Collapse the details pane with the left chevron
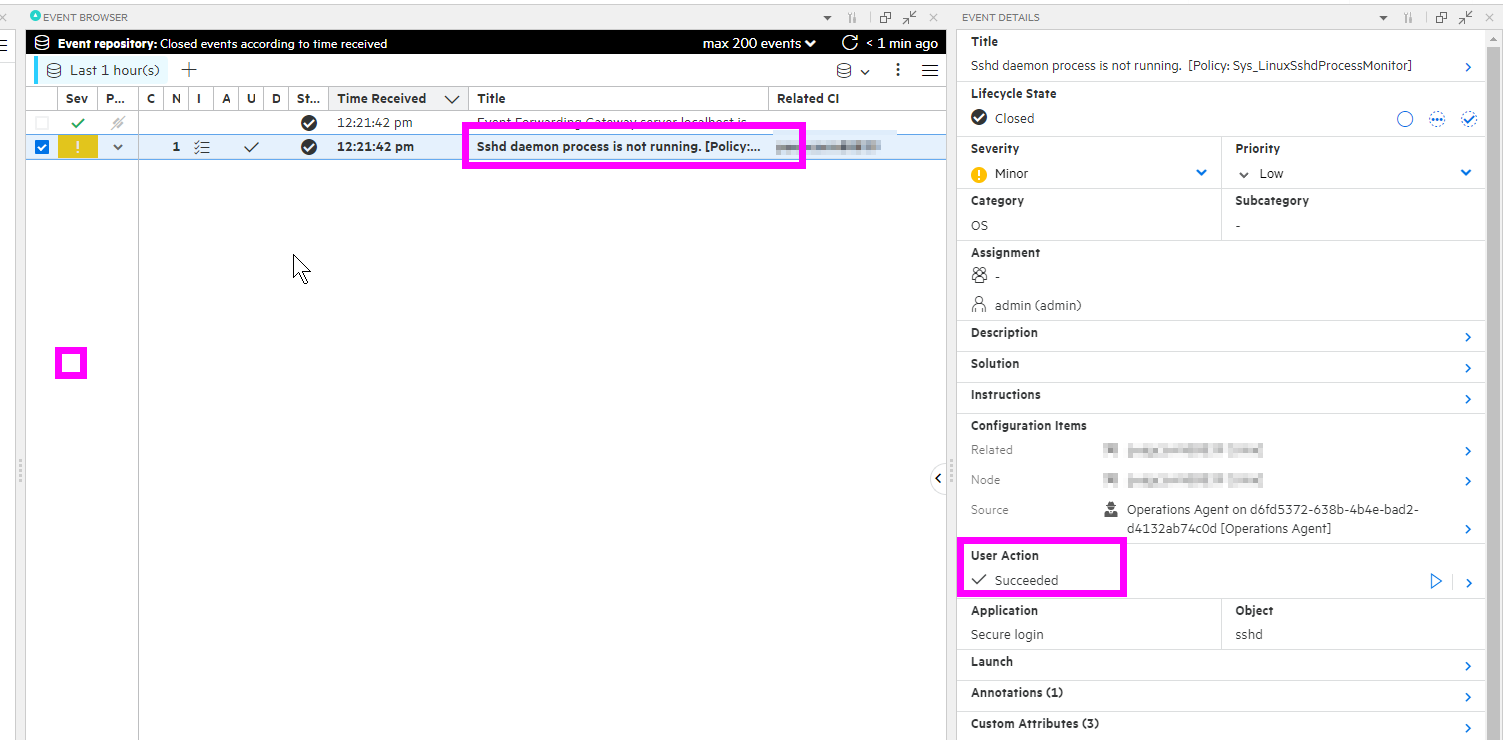Viewport: 1503px width, 740px height. [x=938, y=478]
